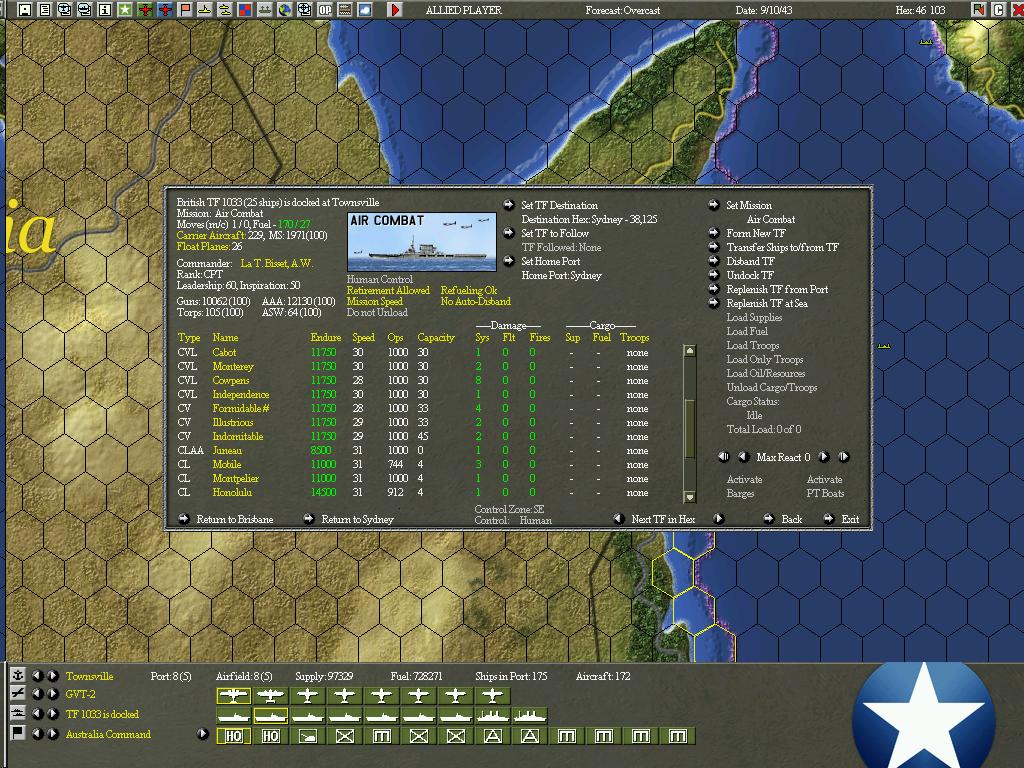This screenshot has height=768, width=1024.
Task: Click the orange flag toolbar icon
Action: tap(185, 10)
